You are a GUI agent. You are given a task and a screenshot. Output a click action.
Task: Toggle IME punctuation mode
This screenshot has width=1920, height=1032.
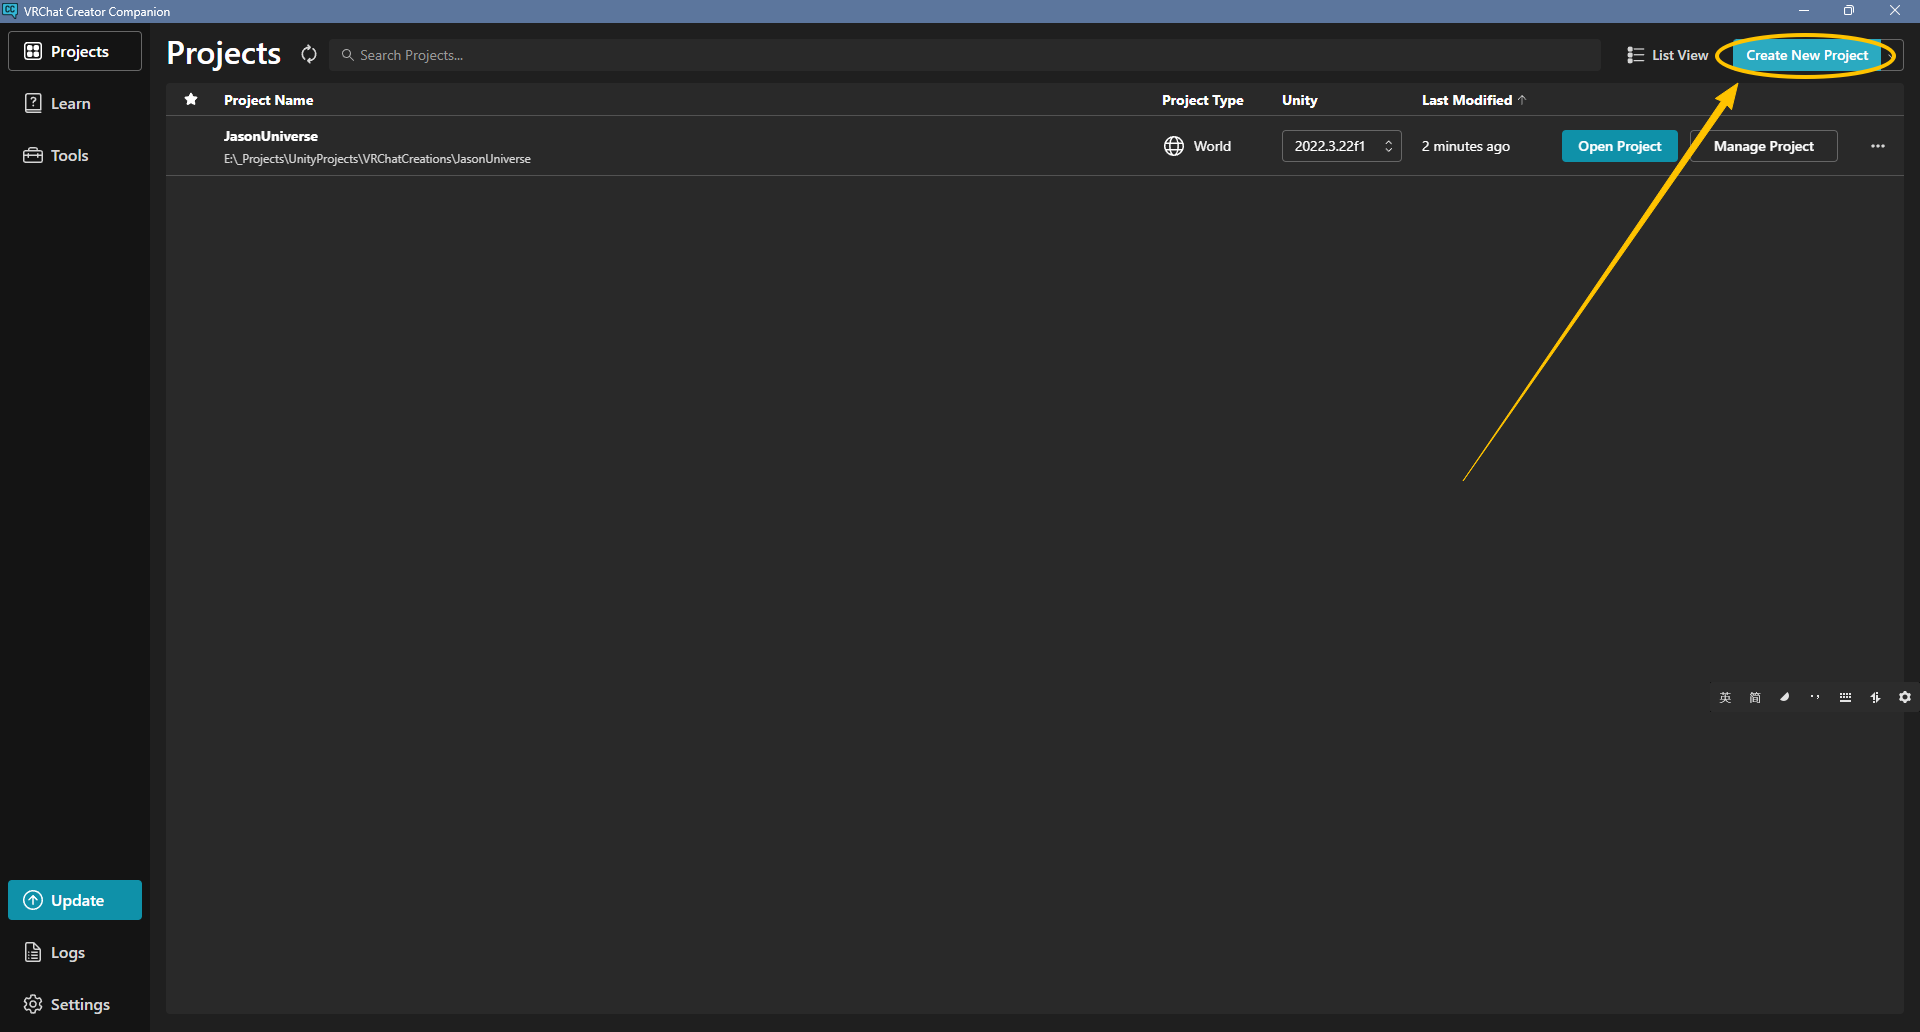tap(1815, 697)
